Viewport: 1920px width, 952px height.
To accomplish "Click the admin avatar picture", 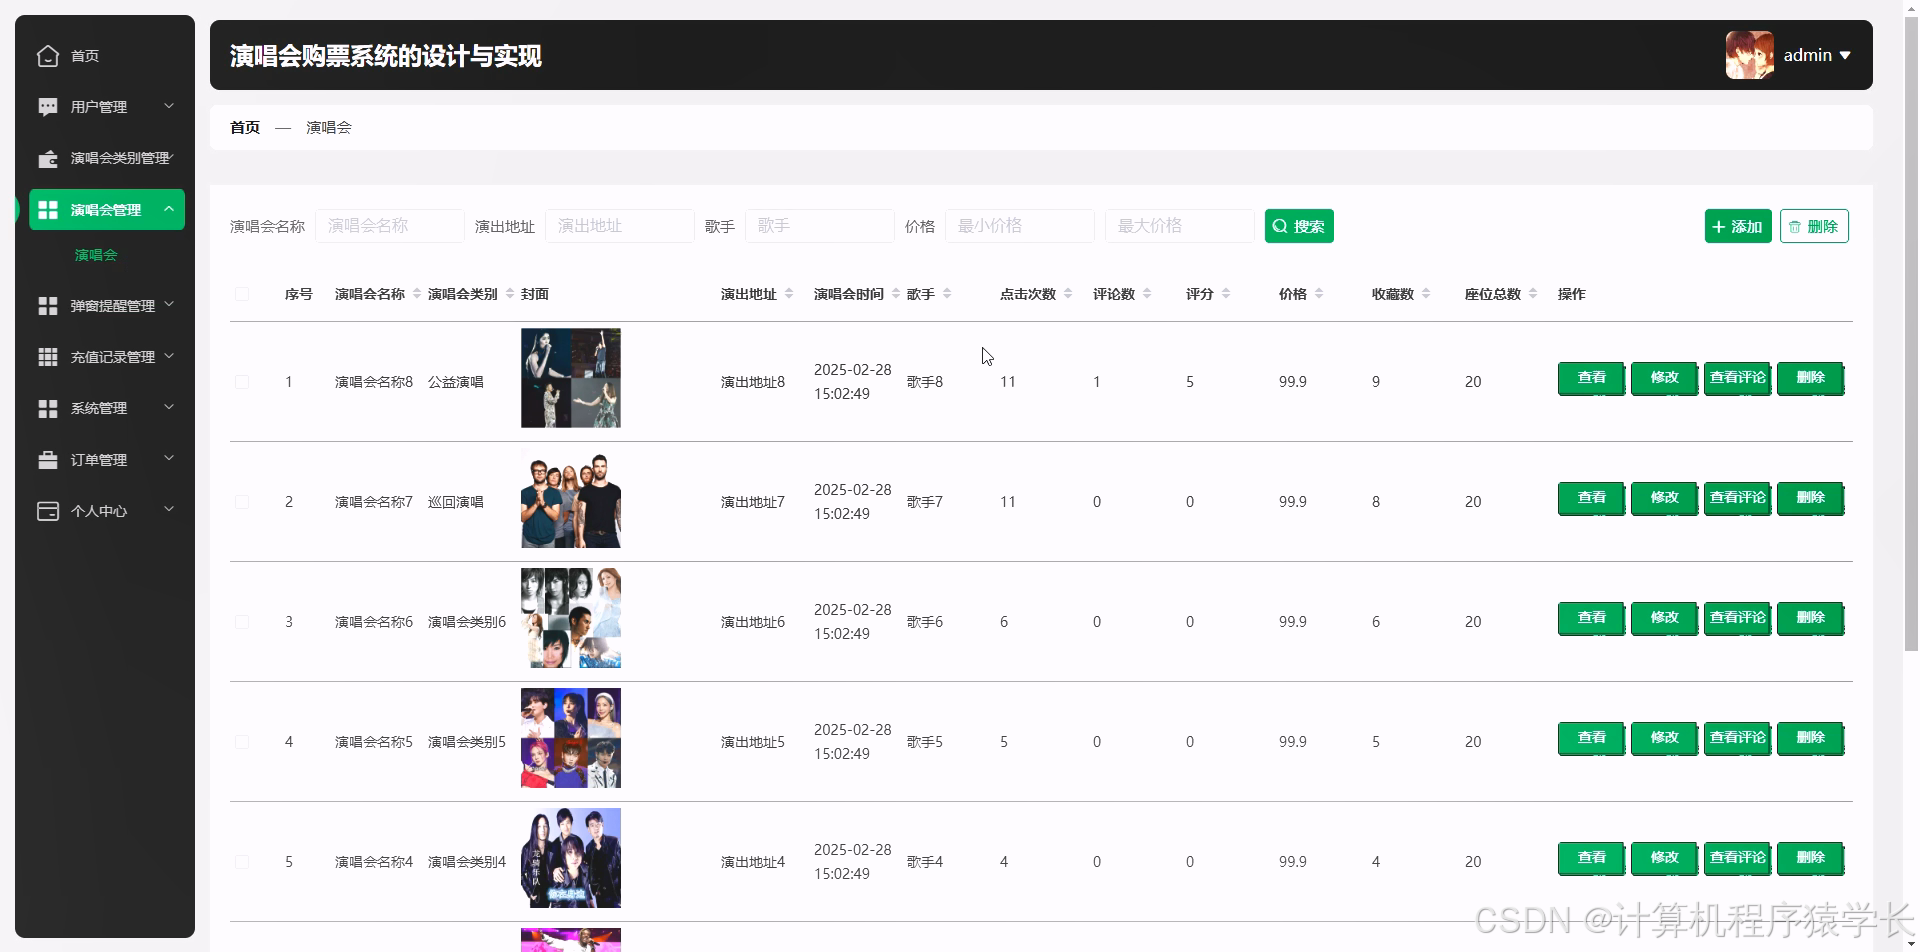I will point(1750,55).
